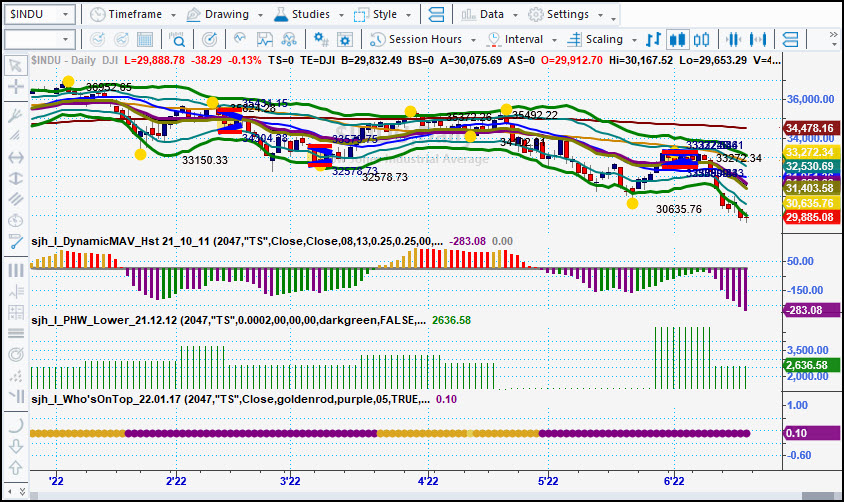Expand the Scaling dropdown arrow
Image resolution: width=844 pixels, height=502 pixels.
click(x=634, y=40)
